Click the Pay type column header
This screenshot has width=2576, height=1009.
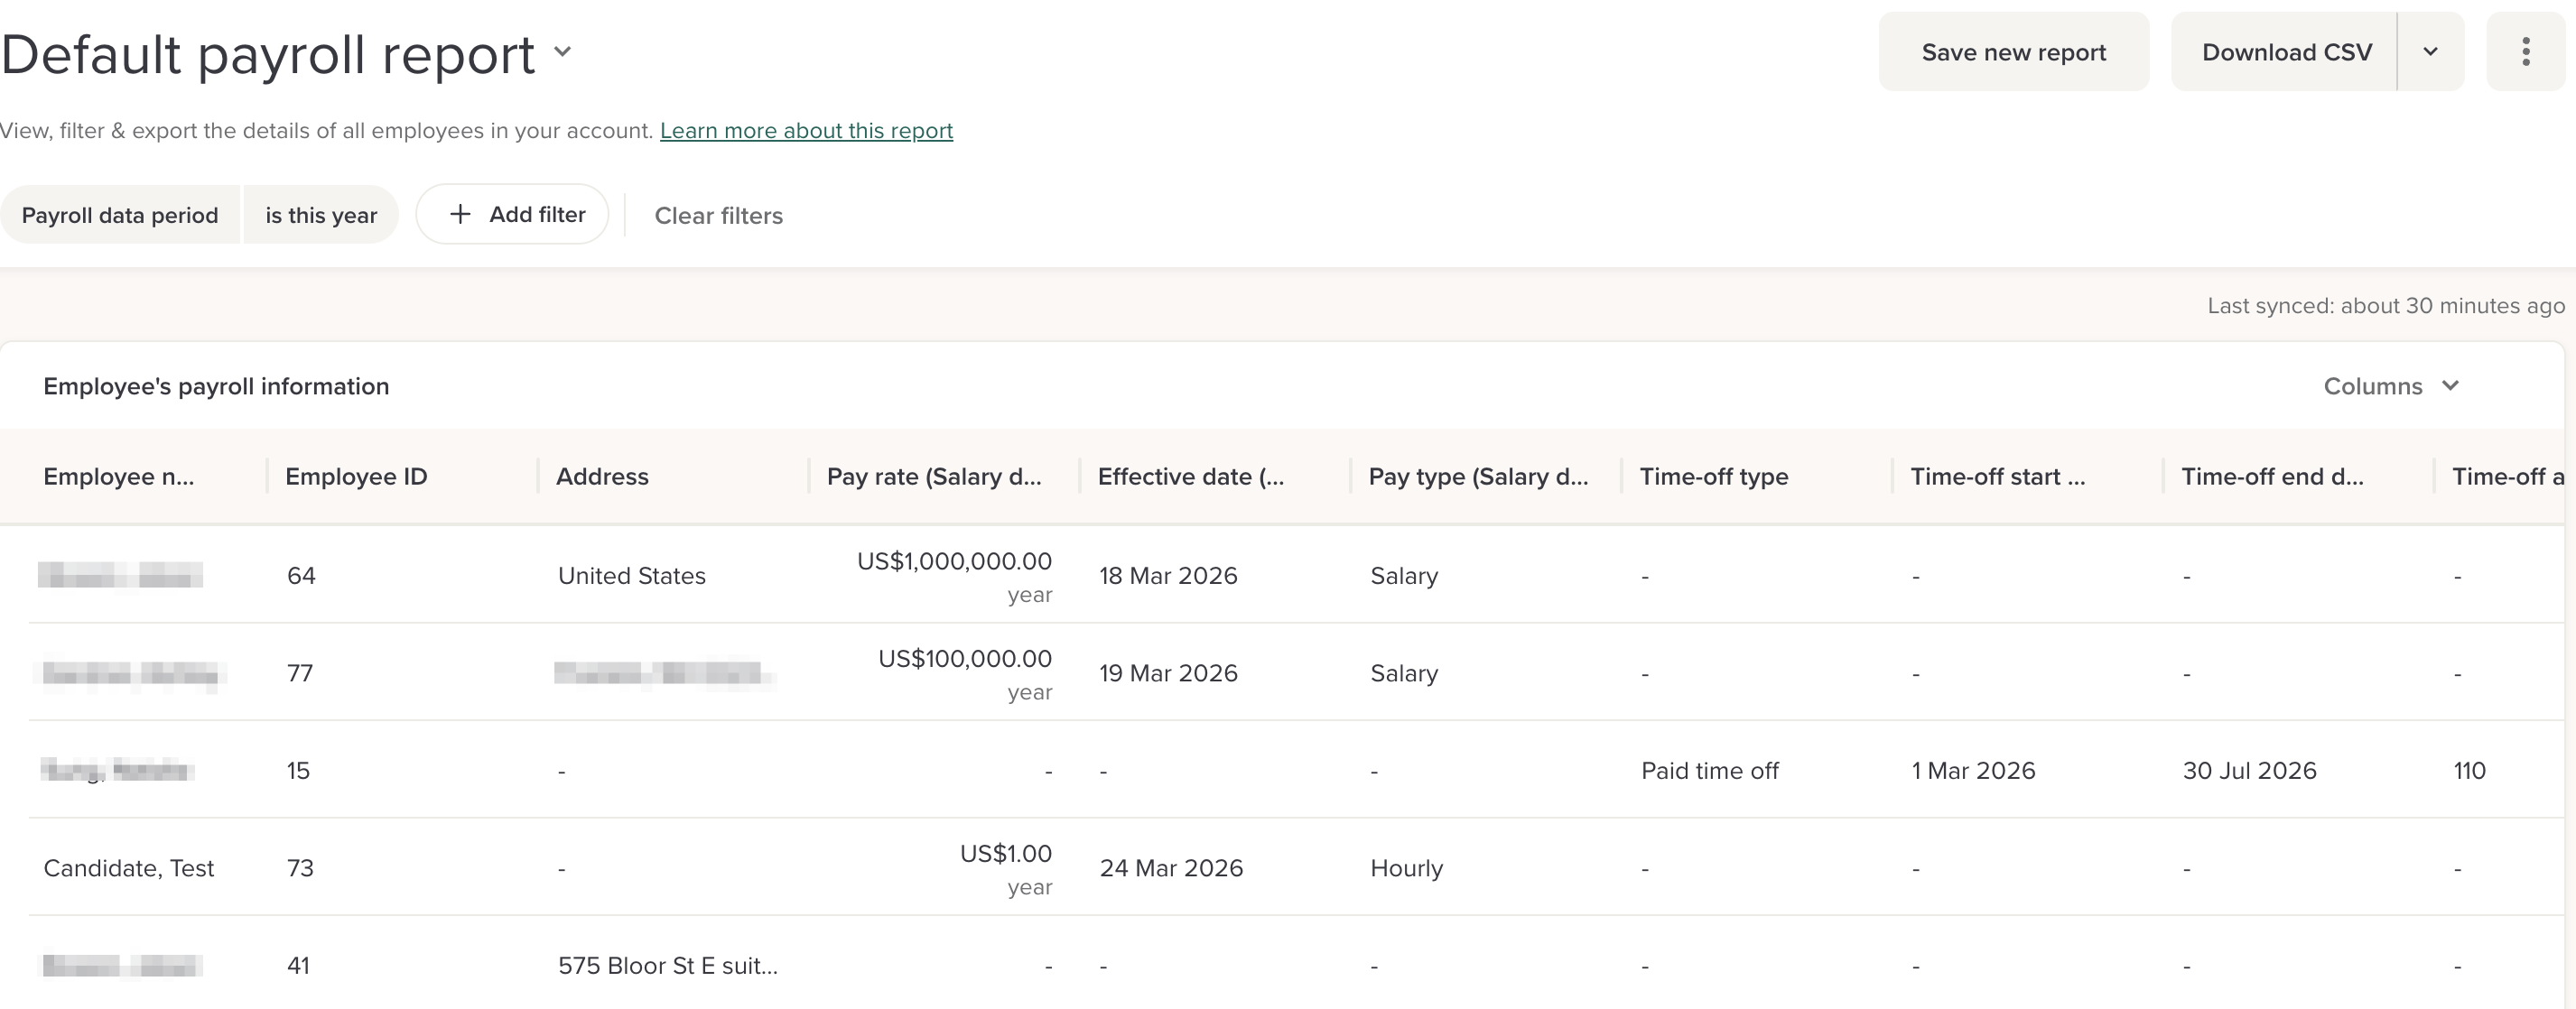coord(1477,477)
